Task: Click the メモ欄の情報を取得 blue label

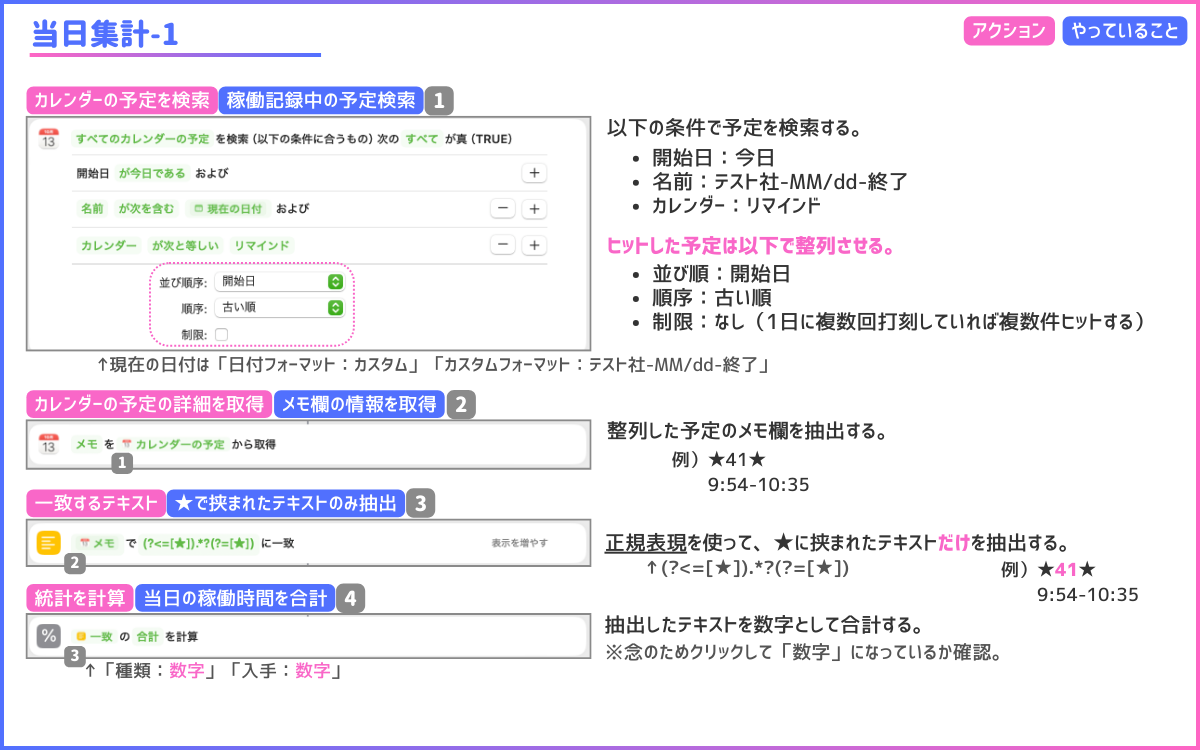Action: (x=359, y=404)
